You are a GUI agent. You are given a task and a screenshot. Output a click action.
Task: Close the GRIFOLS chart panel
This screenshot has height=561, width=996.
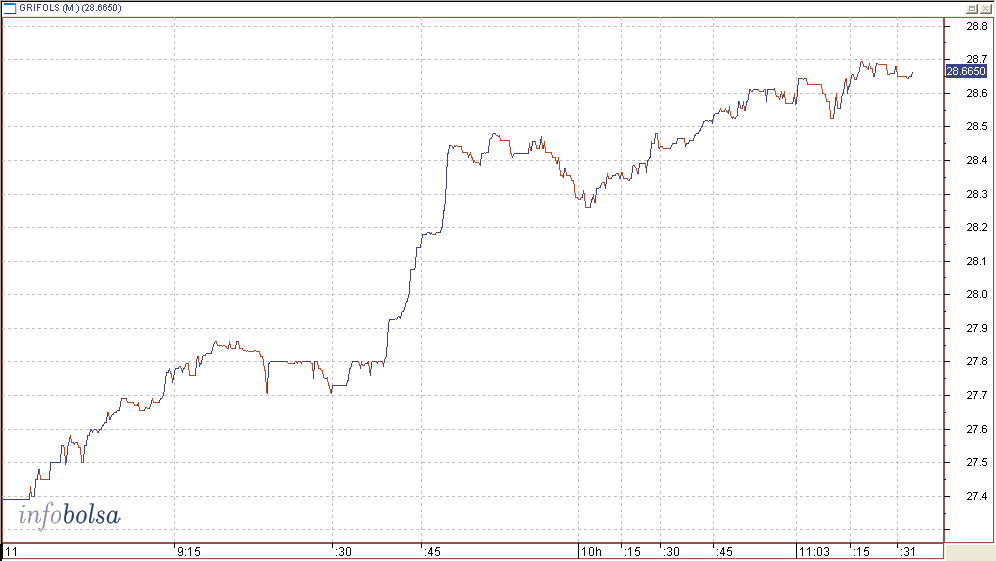click(x=985, y=8)
